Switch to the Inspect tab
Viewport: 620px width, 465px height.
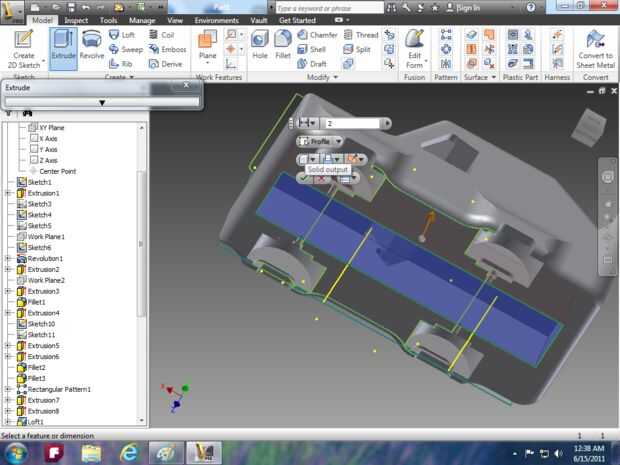click(x=76, y=20)
